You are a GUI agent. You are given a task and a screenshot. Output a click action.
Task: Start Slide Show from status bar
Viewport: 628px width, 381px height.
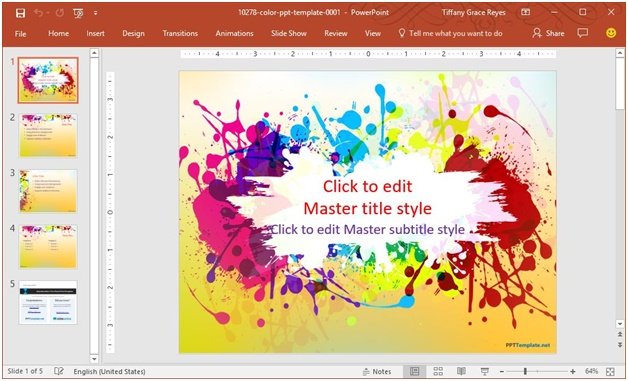(485, 371)
